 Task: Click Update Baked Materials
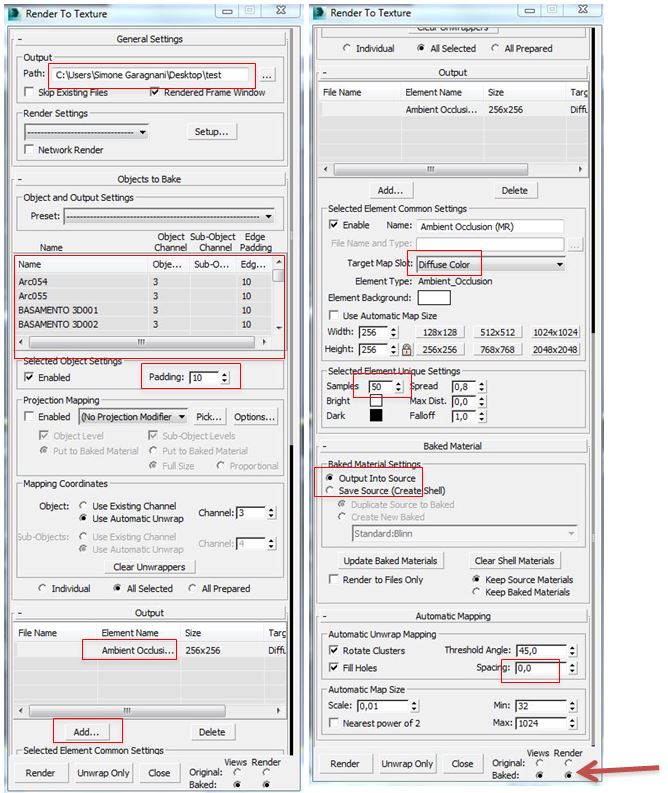390,560
